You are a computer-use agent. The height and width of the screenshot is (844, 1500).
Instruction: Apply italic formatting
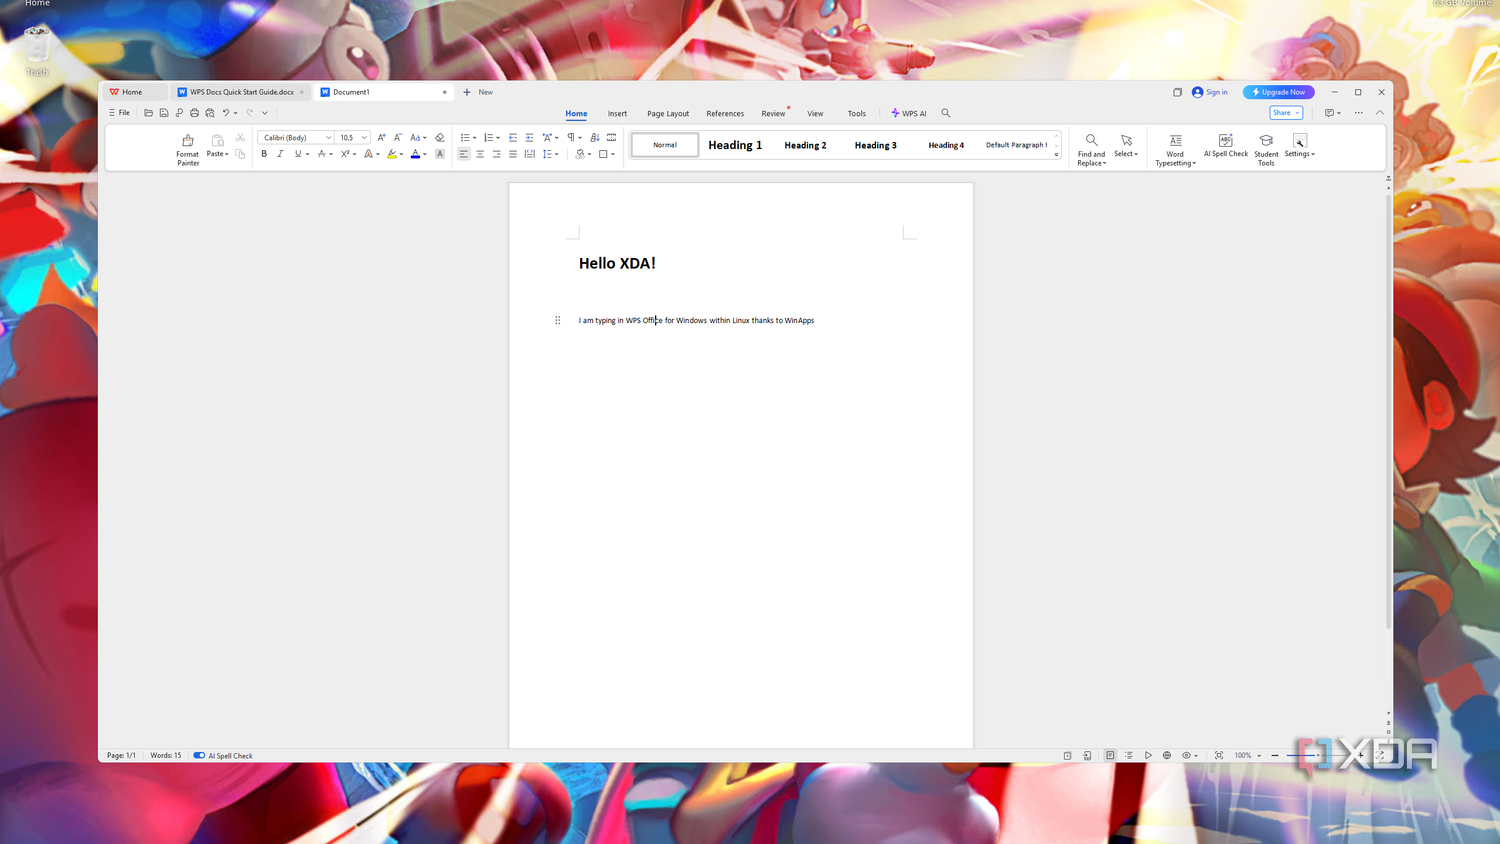280,153
